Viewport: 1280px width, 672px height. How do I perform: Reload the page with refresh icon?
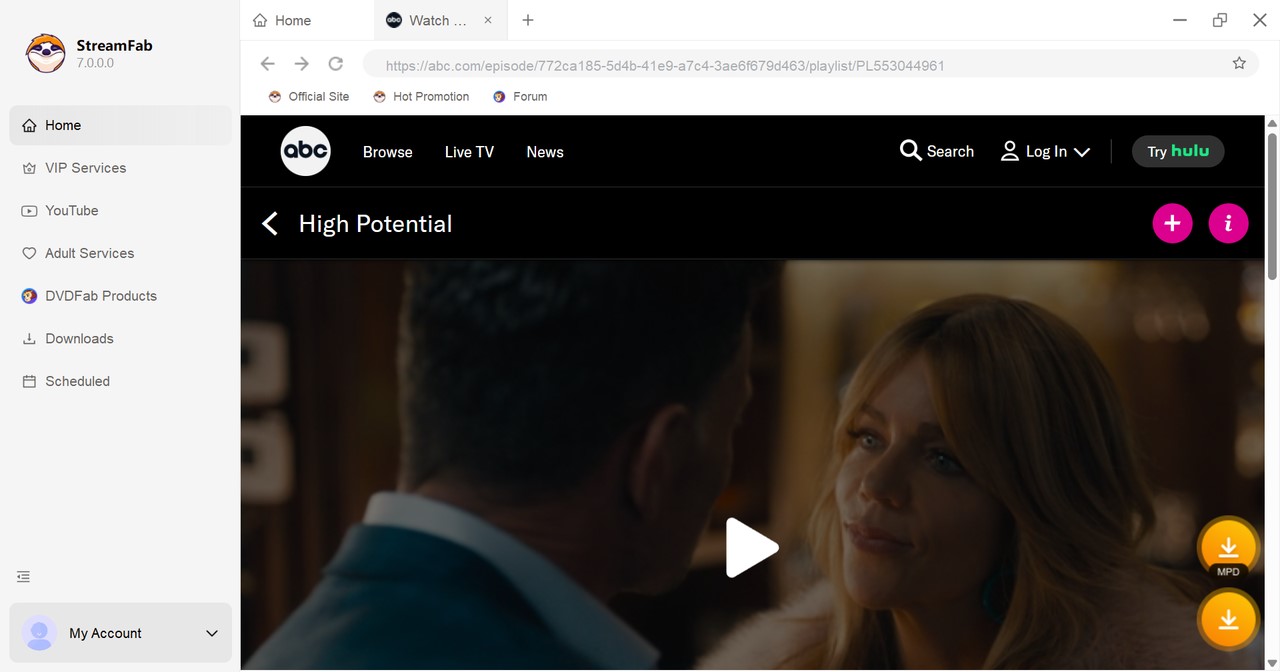click(x=336, y=64)
